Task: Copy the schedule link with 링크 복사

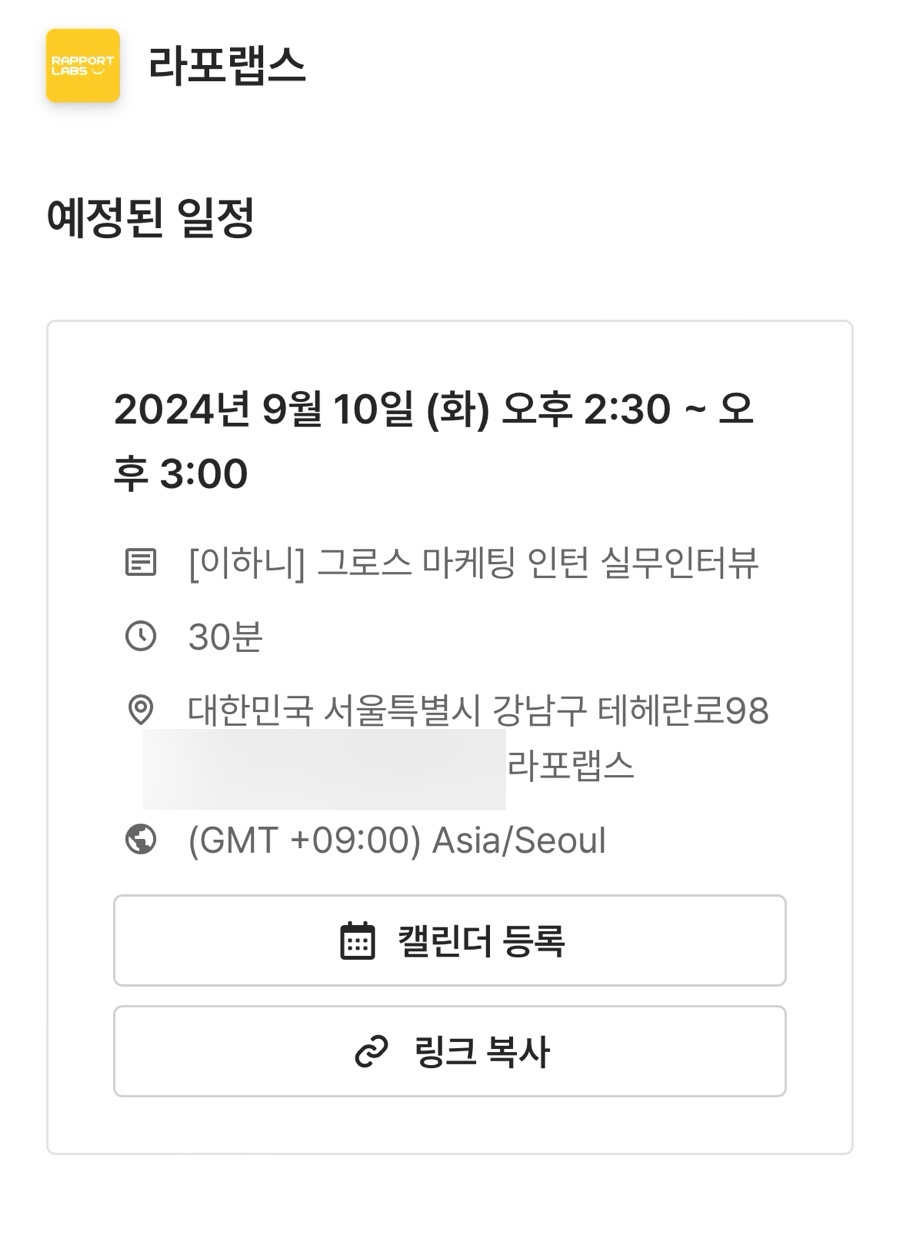Action: 450,1051
